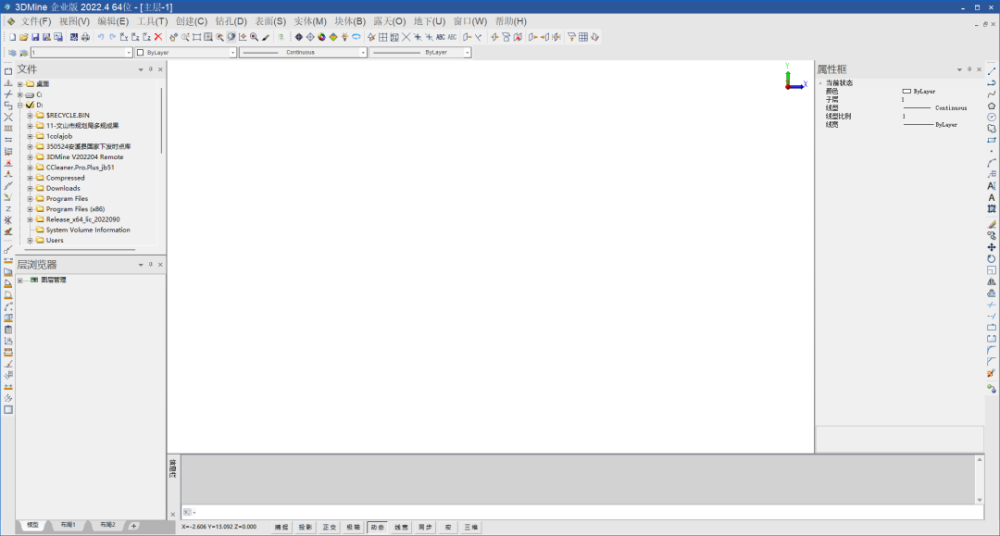Image resolution: width=1000 pixels, height=536 pixels.
Task: Click the red X delete icon
Action: pyautogui.click(x=158, y=37)
